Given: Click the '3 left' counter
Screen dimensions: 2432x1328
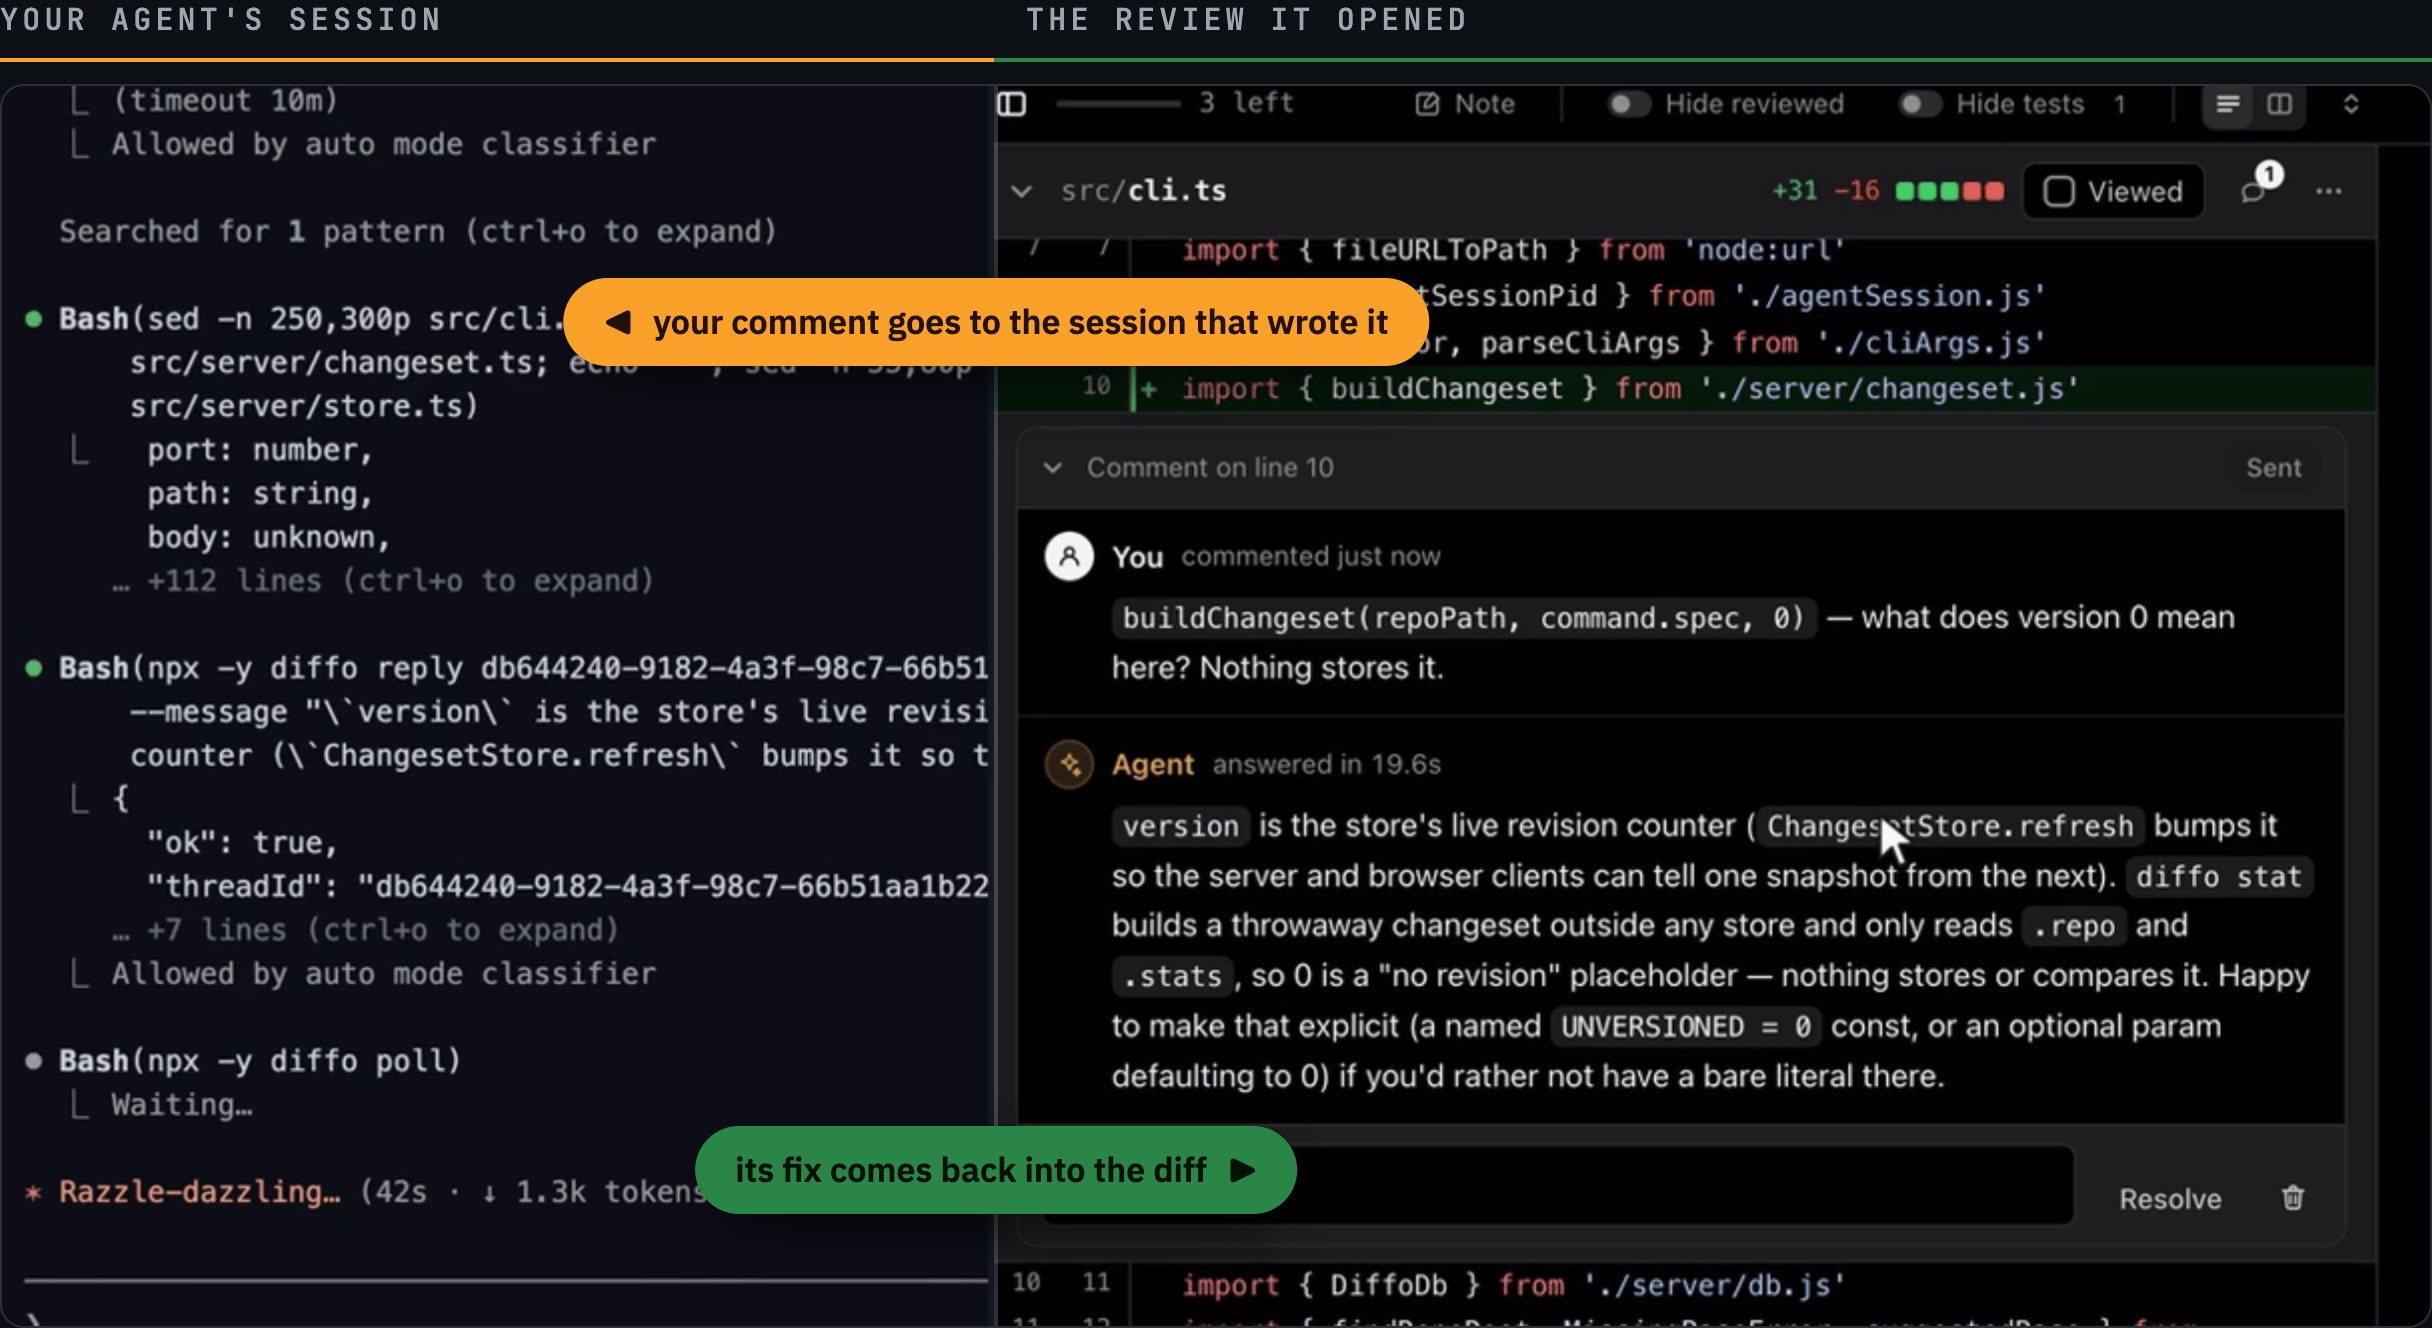Looking at the screenshot, I should [1246, 103].
